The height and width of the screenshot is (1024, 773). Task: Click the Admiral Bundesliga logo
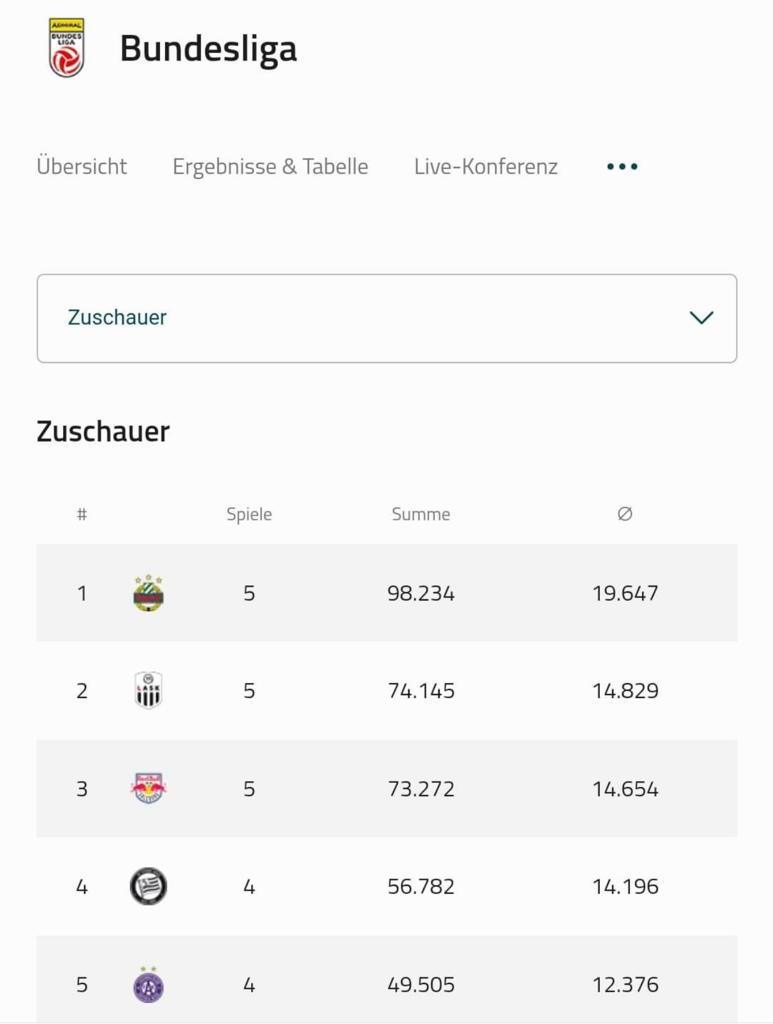click(66, 47)
